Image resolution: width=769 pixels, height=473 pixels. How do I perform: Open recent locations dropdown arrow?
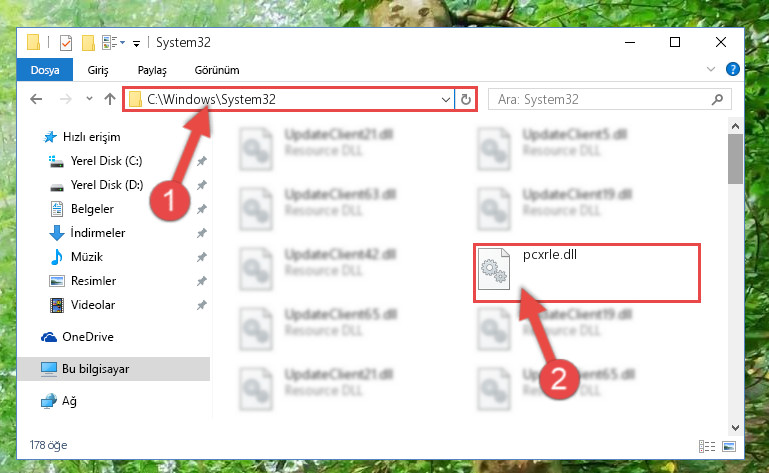(x=89, y=99)
